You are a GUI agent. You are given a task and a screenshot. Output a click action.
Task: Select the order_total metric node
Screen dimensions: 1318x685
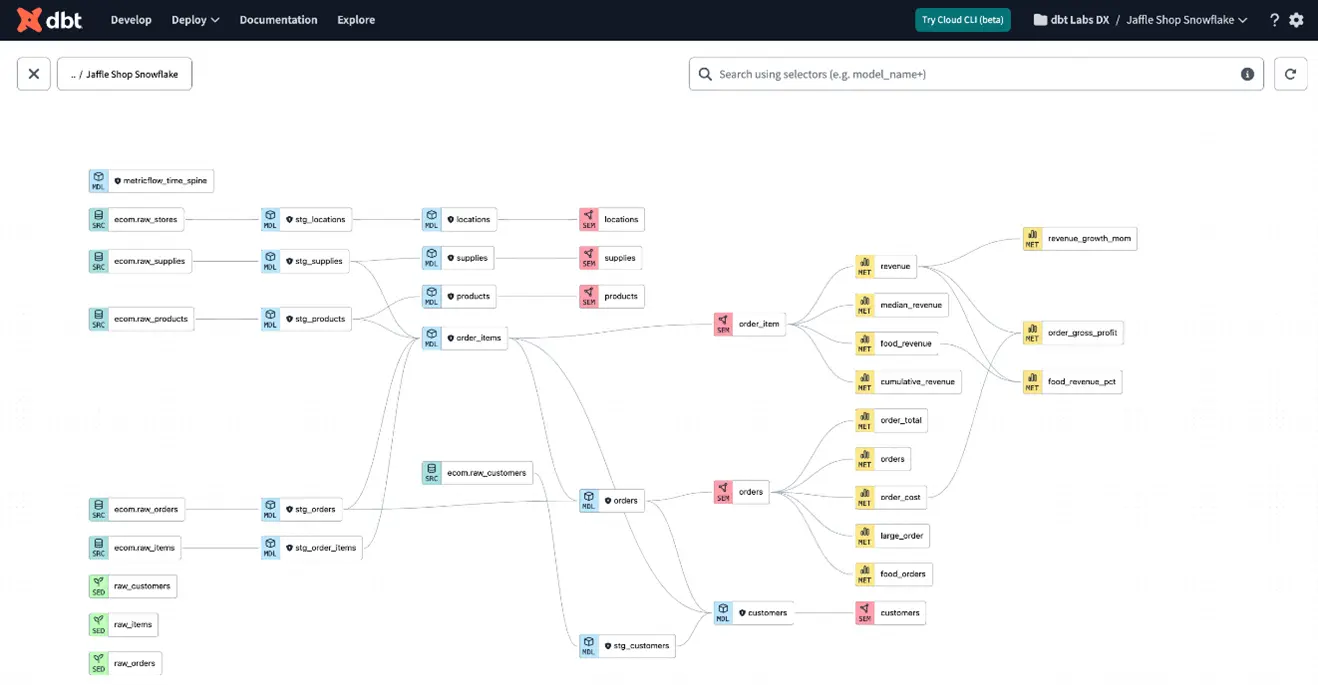[892, 420]
